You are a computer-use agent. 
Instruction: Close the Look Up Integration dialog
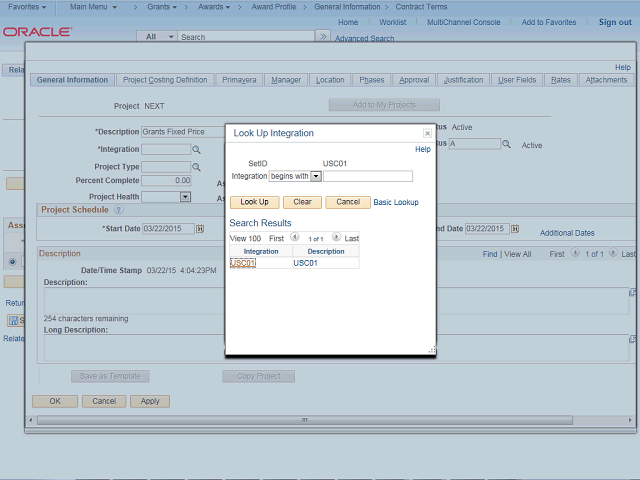pyautogui.click(x=427, y=133)
